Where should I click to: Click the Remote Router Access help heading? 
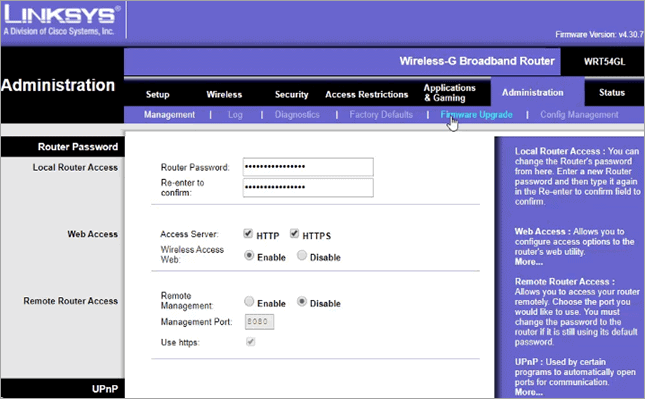[565, 282]
